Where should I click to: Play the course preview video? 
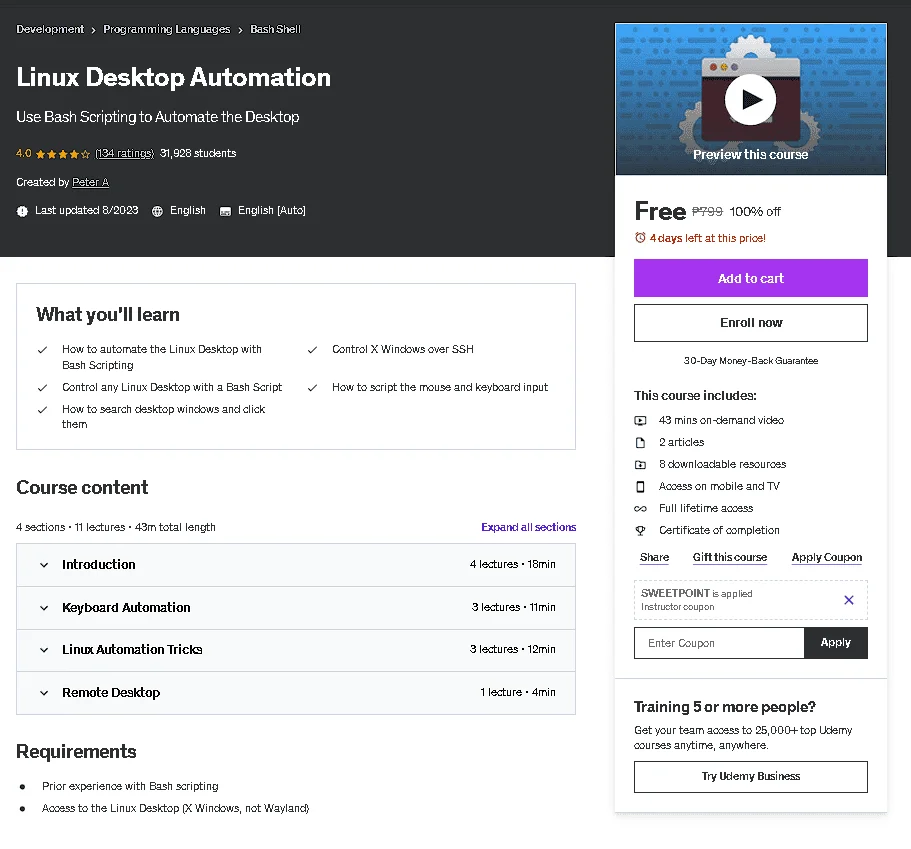point(750,99)
